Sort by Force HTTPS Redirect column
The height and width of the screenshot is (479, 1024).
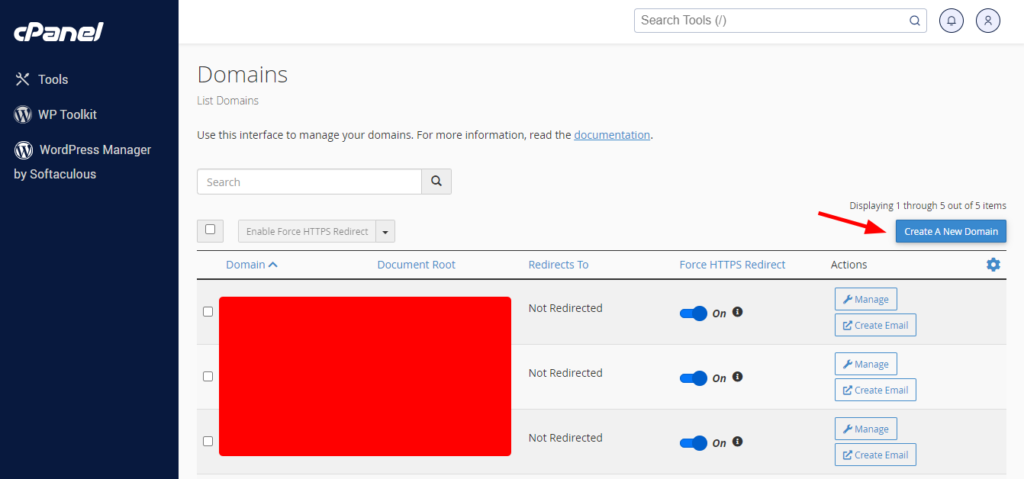[732, 265]
